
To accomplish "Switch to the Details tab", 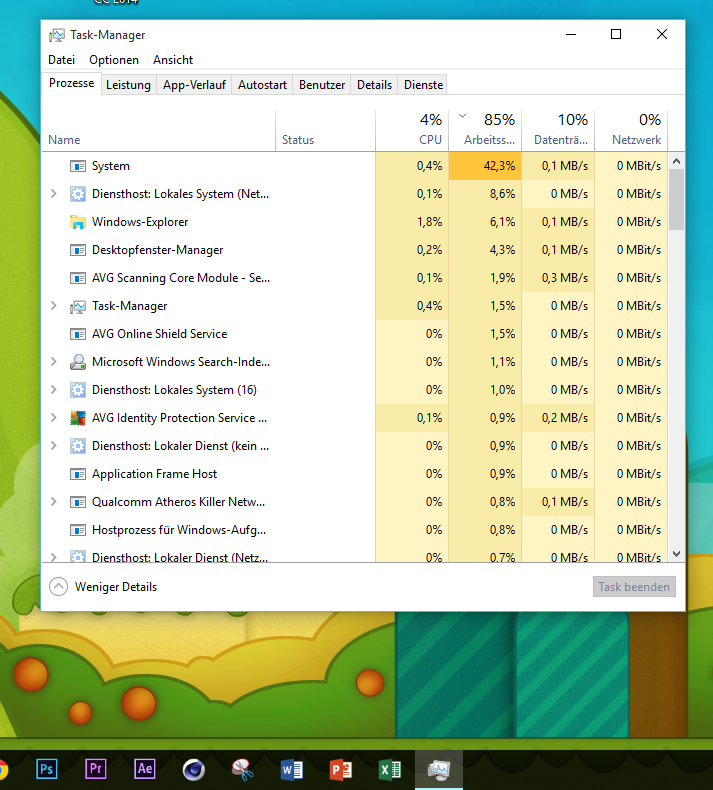I will [374, 85].
